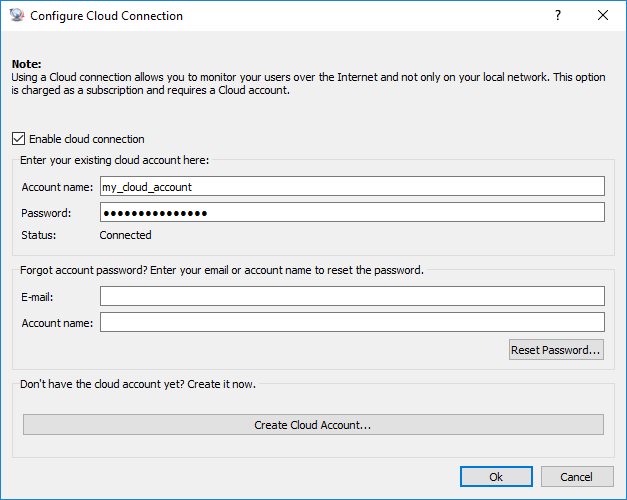
Task: Click the 'Password:' label
Action: (45, 213)
